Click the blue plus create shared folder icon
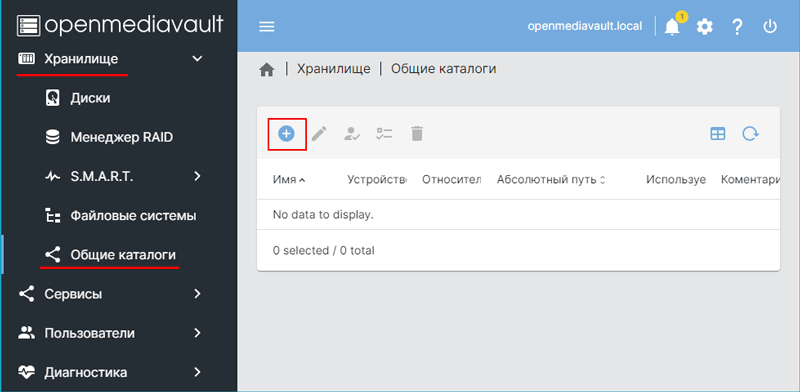Screen dimensions: 800x392 point(286,134)
